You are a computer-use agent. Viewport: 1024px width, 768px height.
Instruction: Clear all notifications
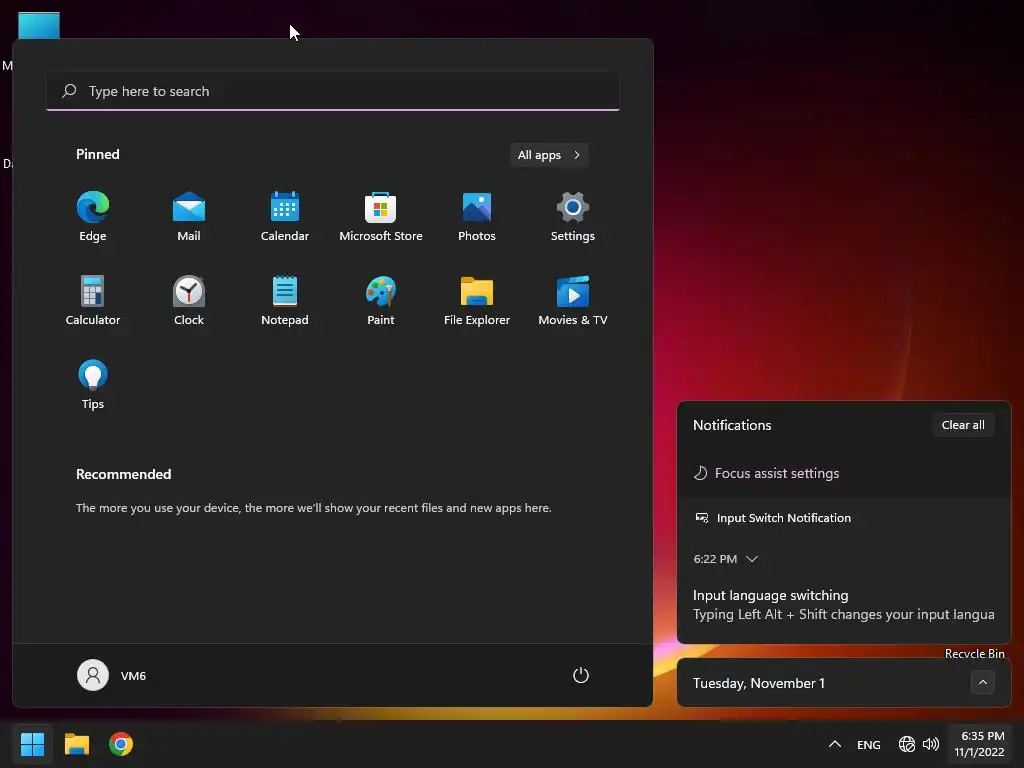tap(963, 425)
